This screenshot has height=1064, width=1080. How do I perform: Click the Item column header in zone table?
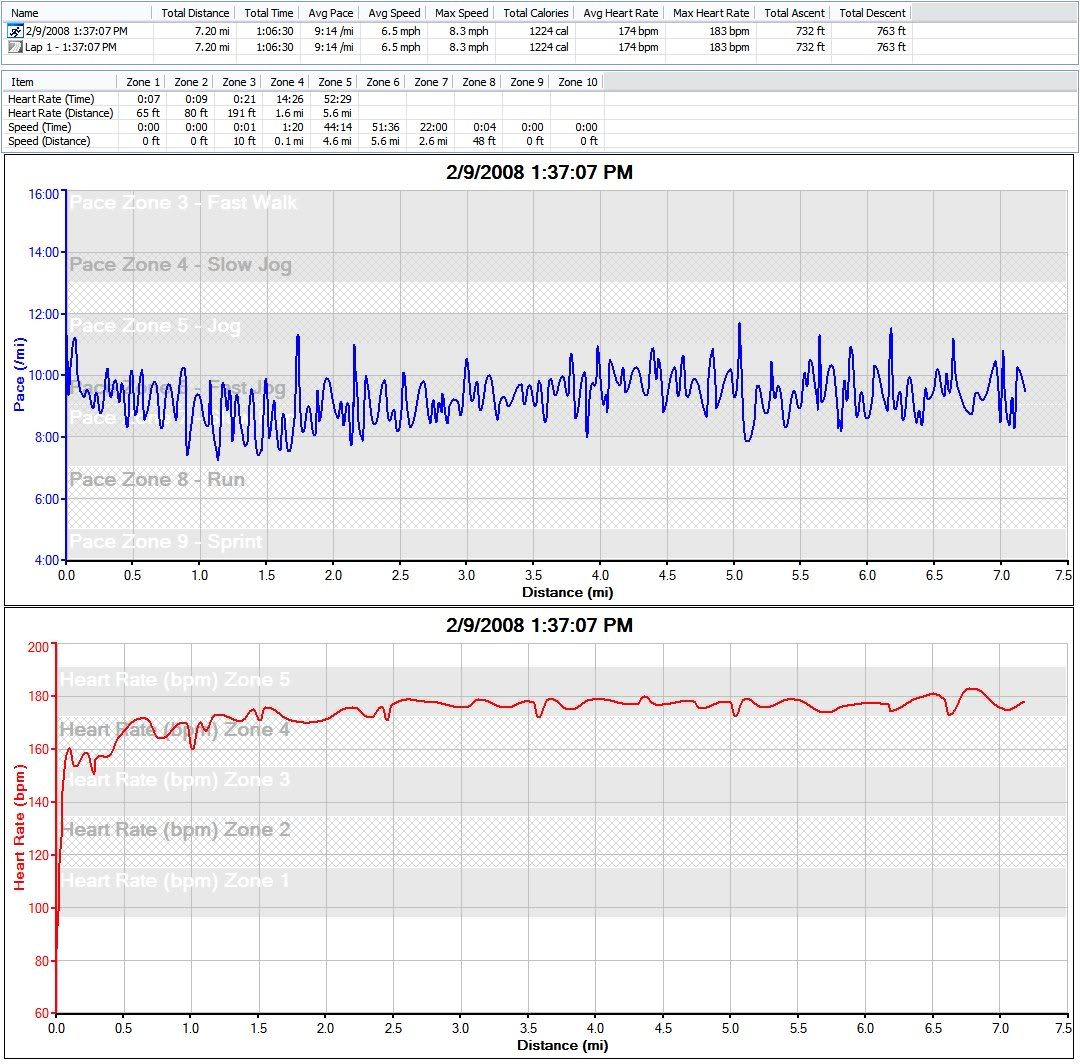(22, 82)
